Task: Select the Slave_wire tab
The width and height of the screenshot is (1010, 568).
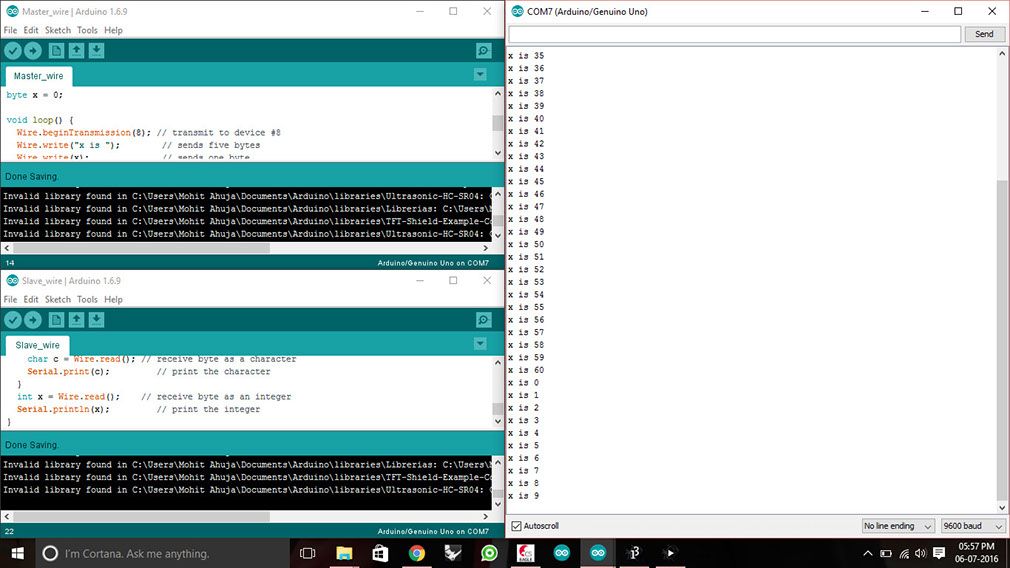Action: [37, 345]
